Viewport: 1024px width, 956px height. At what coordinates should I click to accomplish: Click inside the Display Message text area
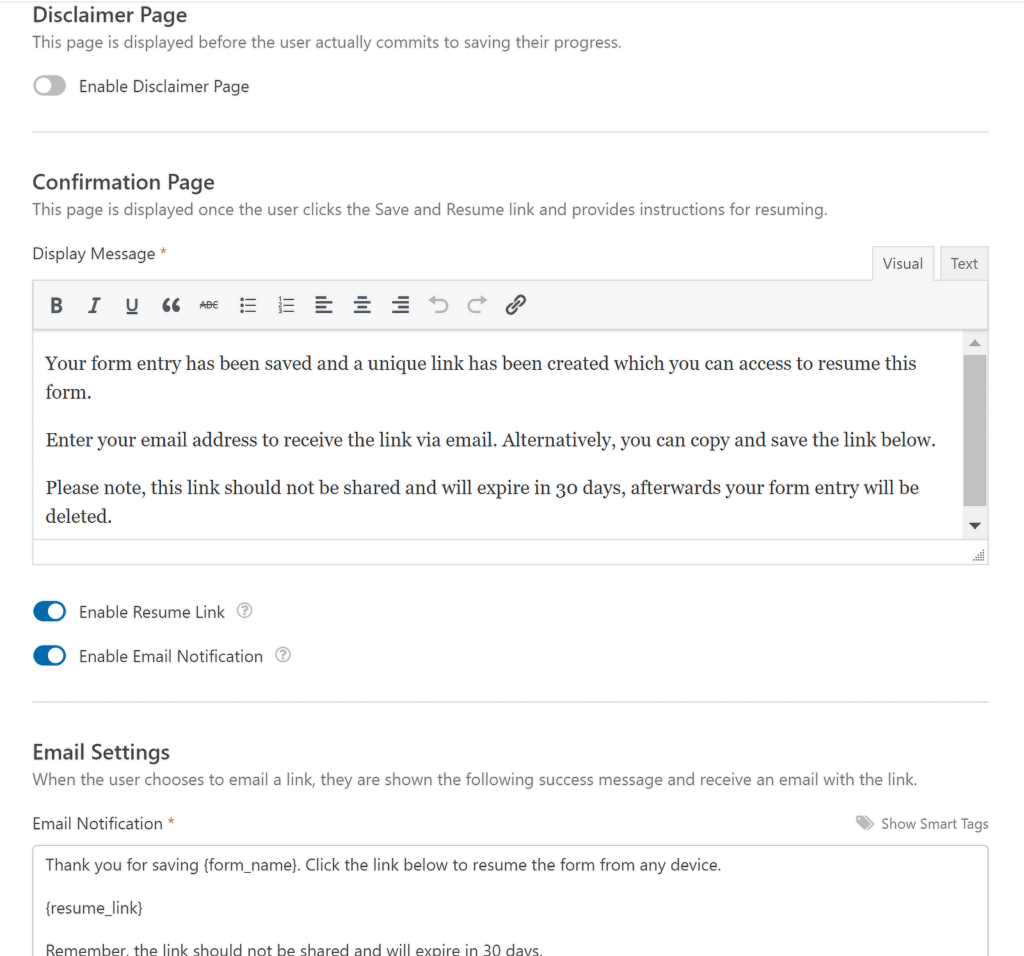coord(498,435)
